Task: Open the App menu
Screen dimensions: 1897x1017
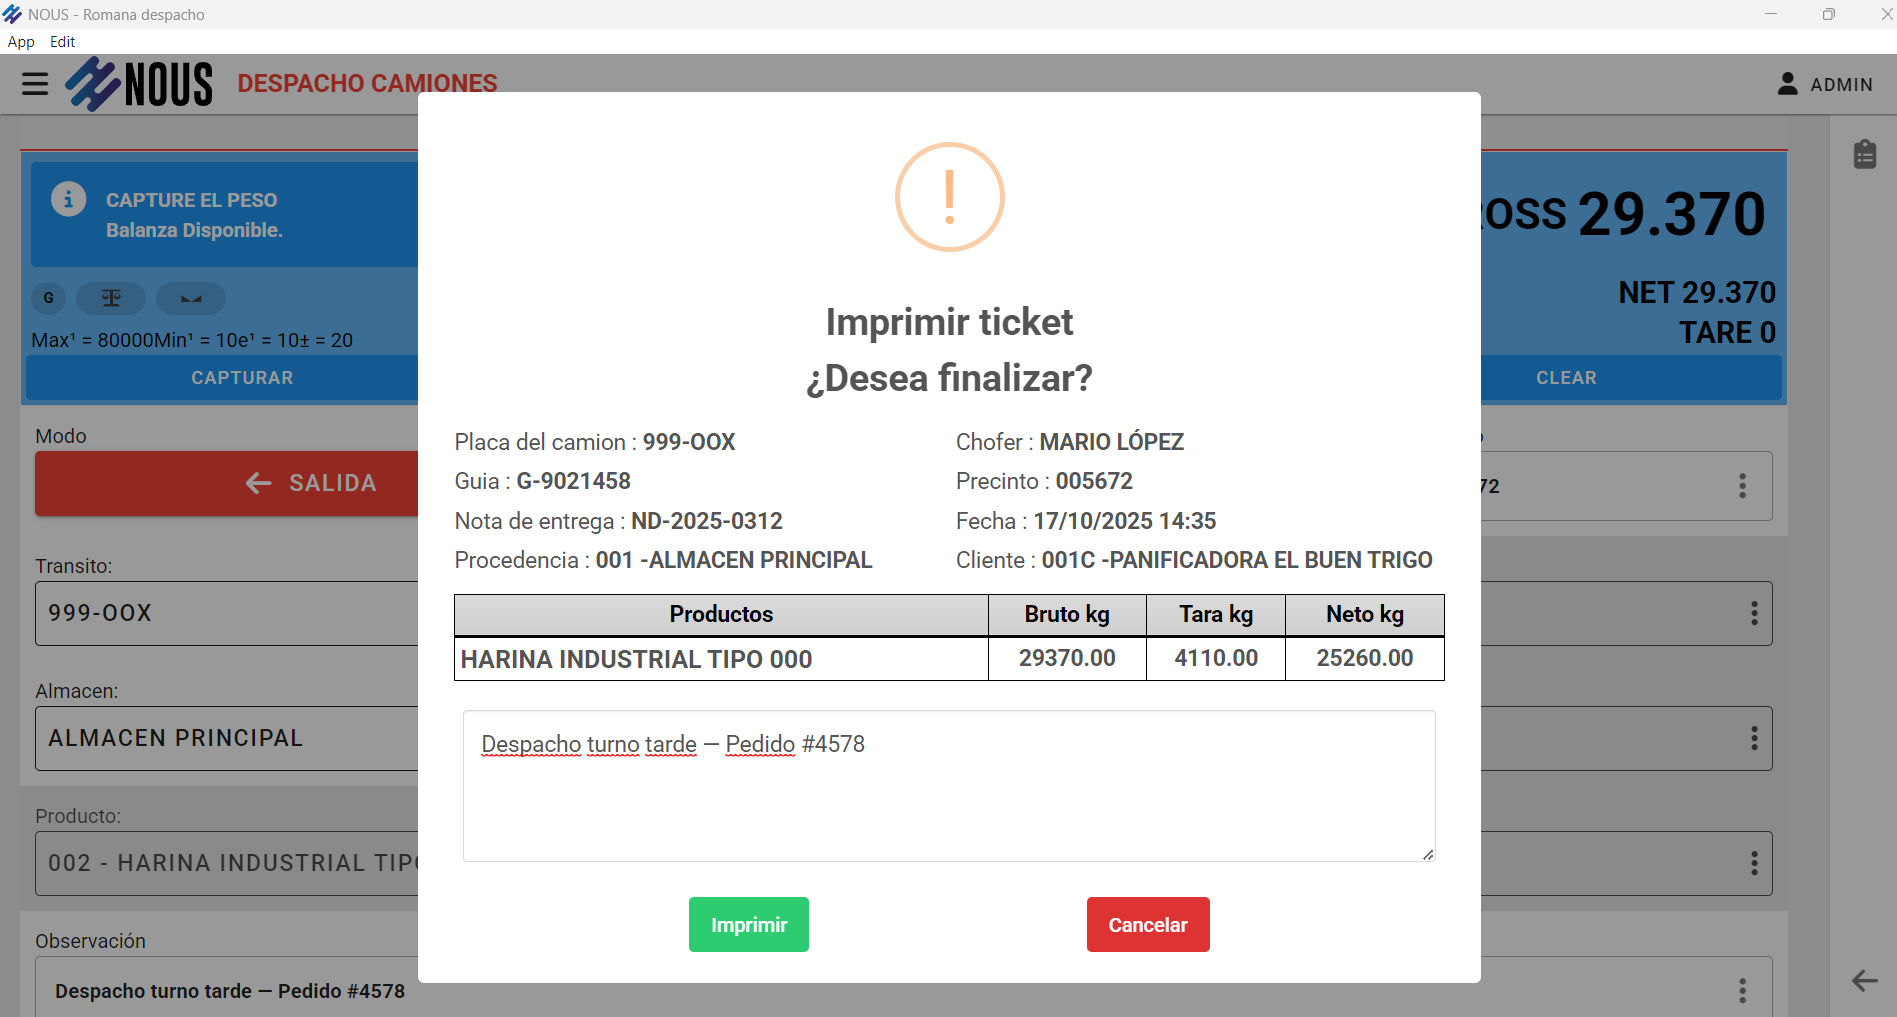Action: [x=21, y=42]
